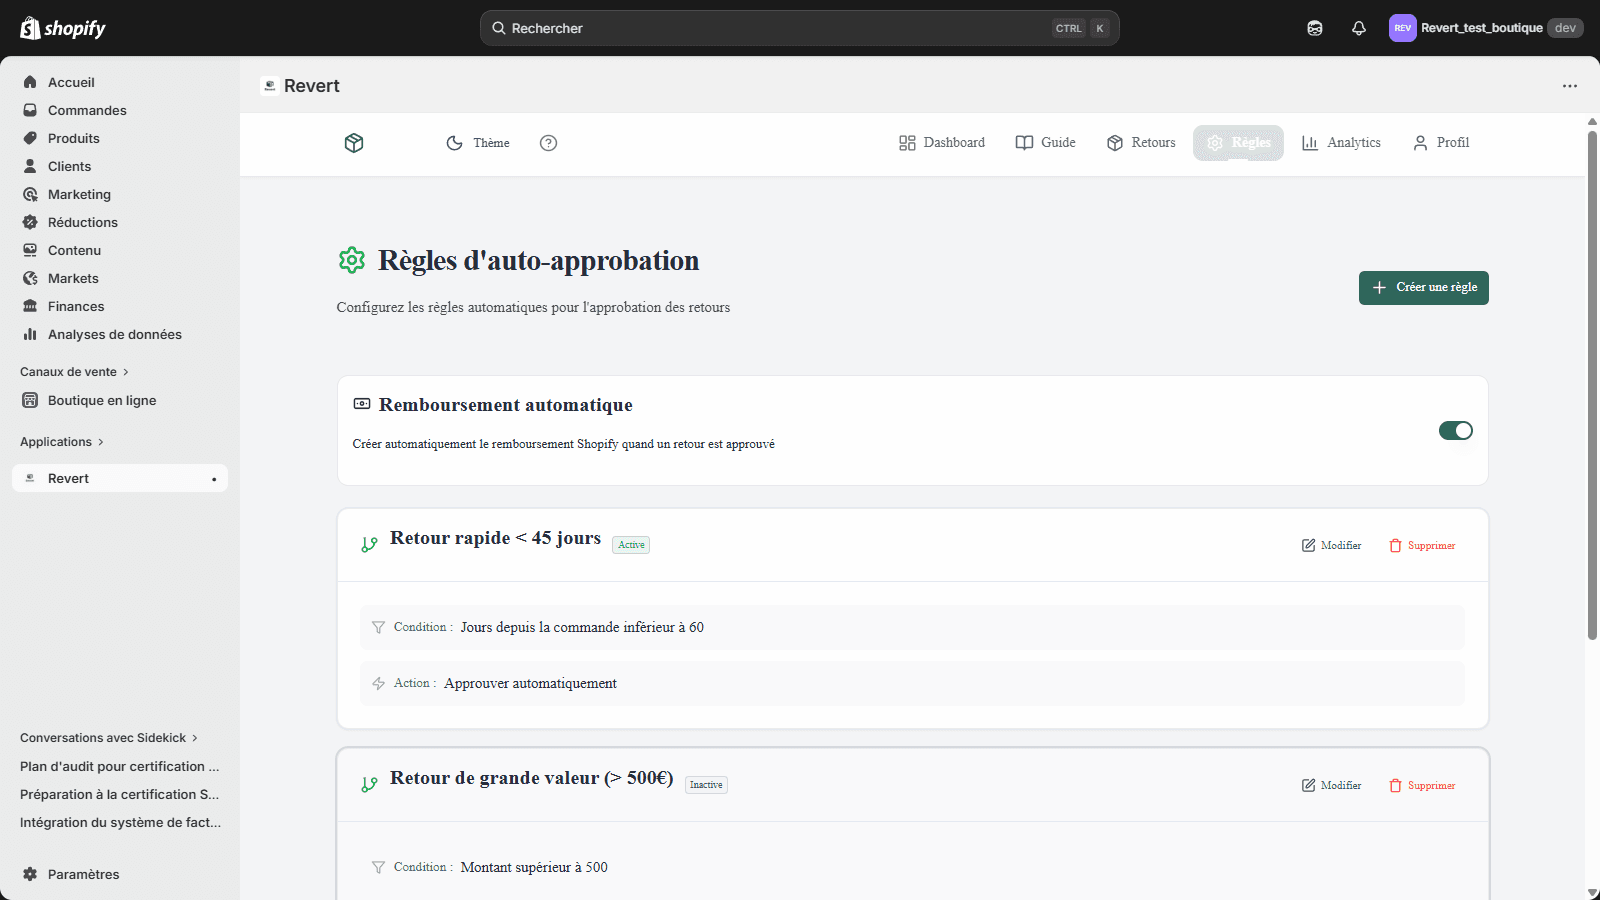Open Produits in sidebar
The width and height of the screenshot is (1600, 900).
tap(120, 138)
